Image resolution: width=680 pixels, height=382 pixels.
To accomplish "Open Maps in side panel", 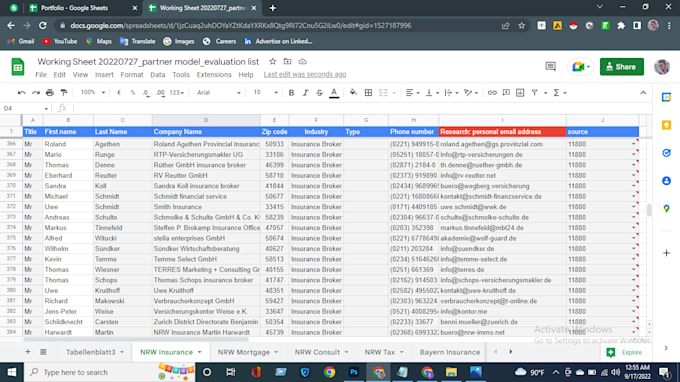I will pos(667,208).
